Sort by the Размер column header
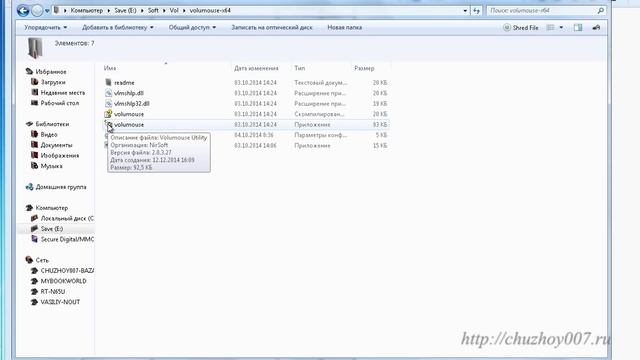The width and height of the screenshot is (640, 360). click(364, 68)
